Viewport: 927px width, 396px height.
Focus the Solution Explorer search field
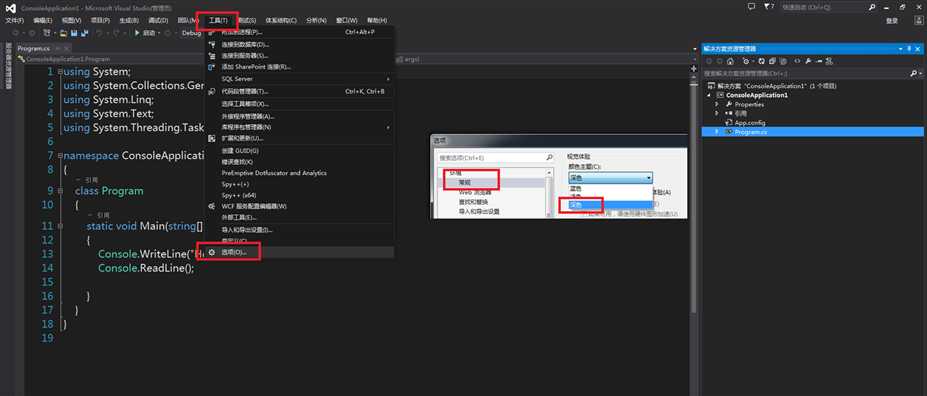[805, 73]
